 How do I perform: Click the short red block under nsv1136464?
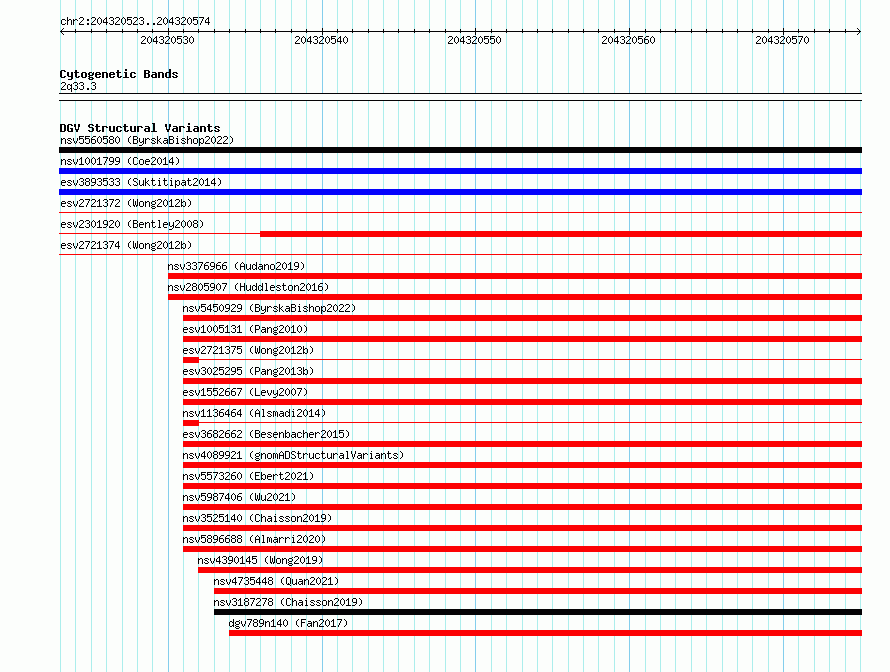pyautogui.click(x=191, y=423)
